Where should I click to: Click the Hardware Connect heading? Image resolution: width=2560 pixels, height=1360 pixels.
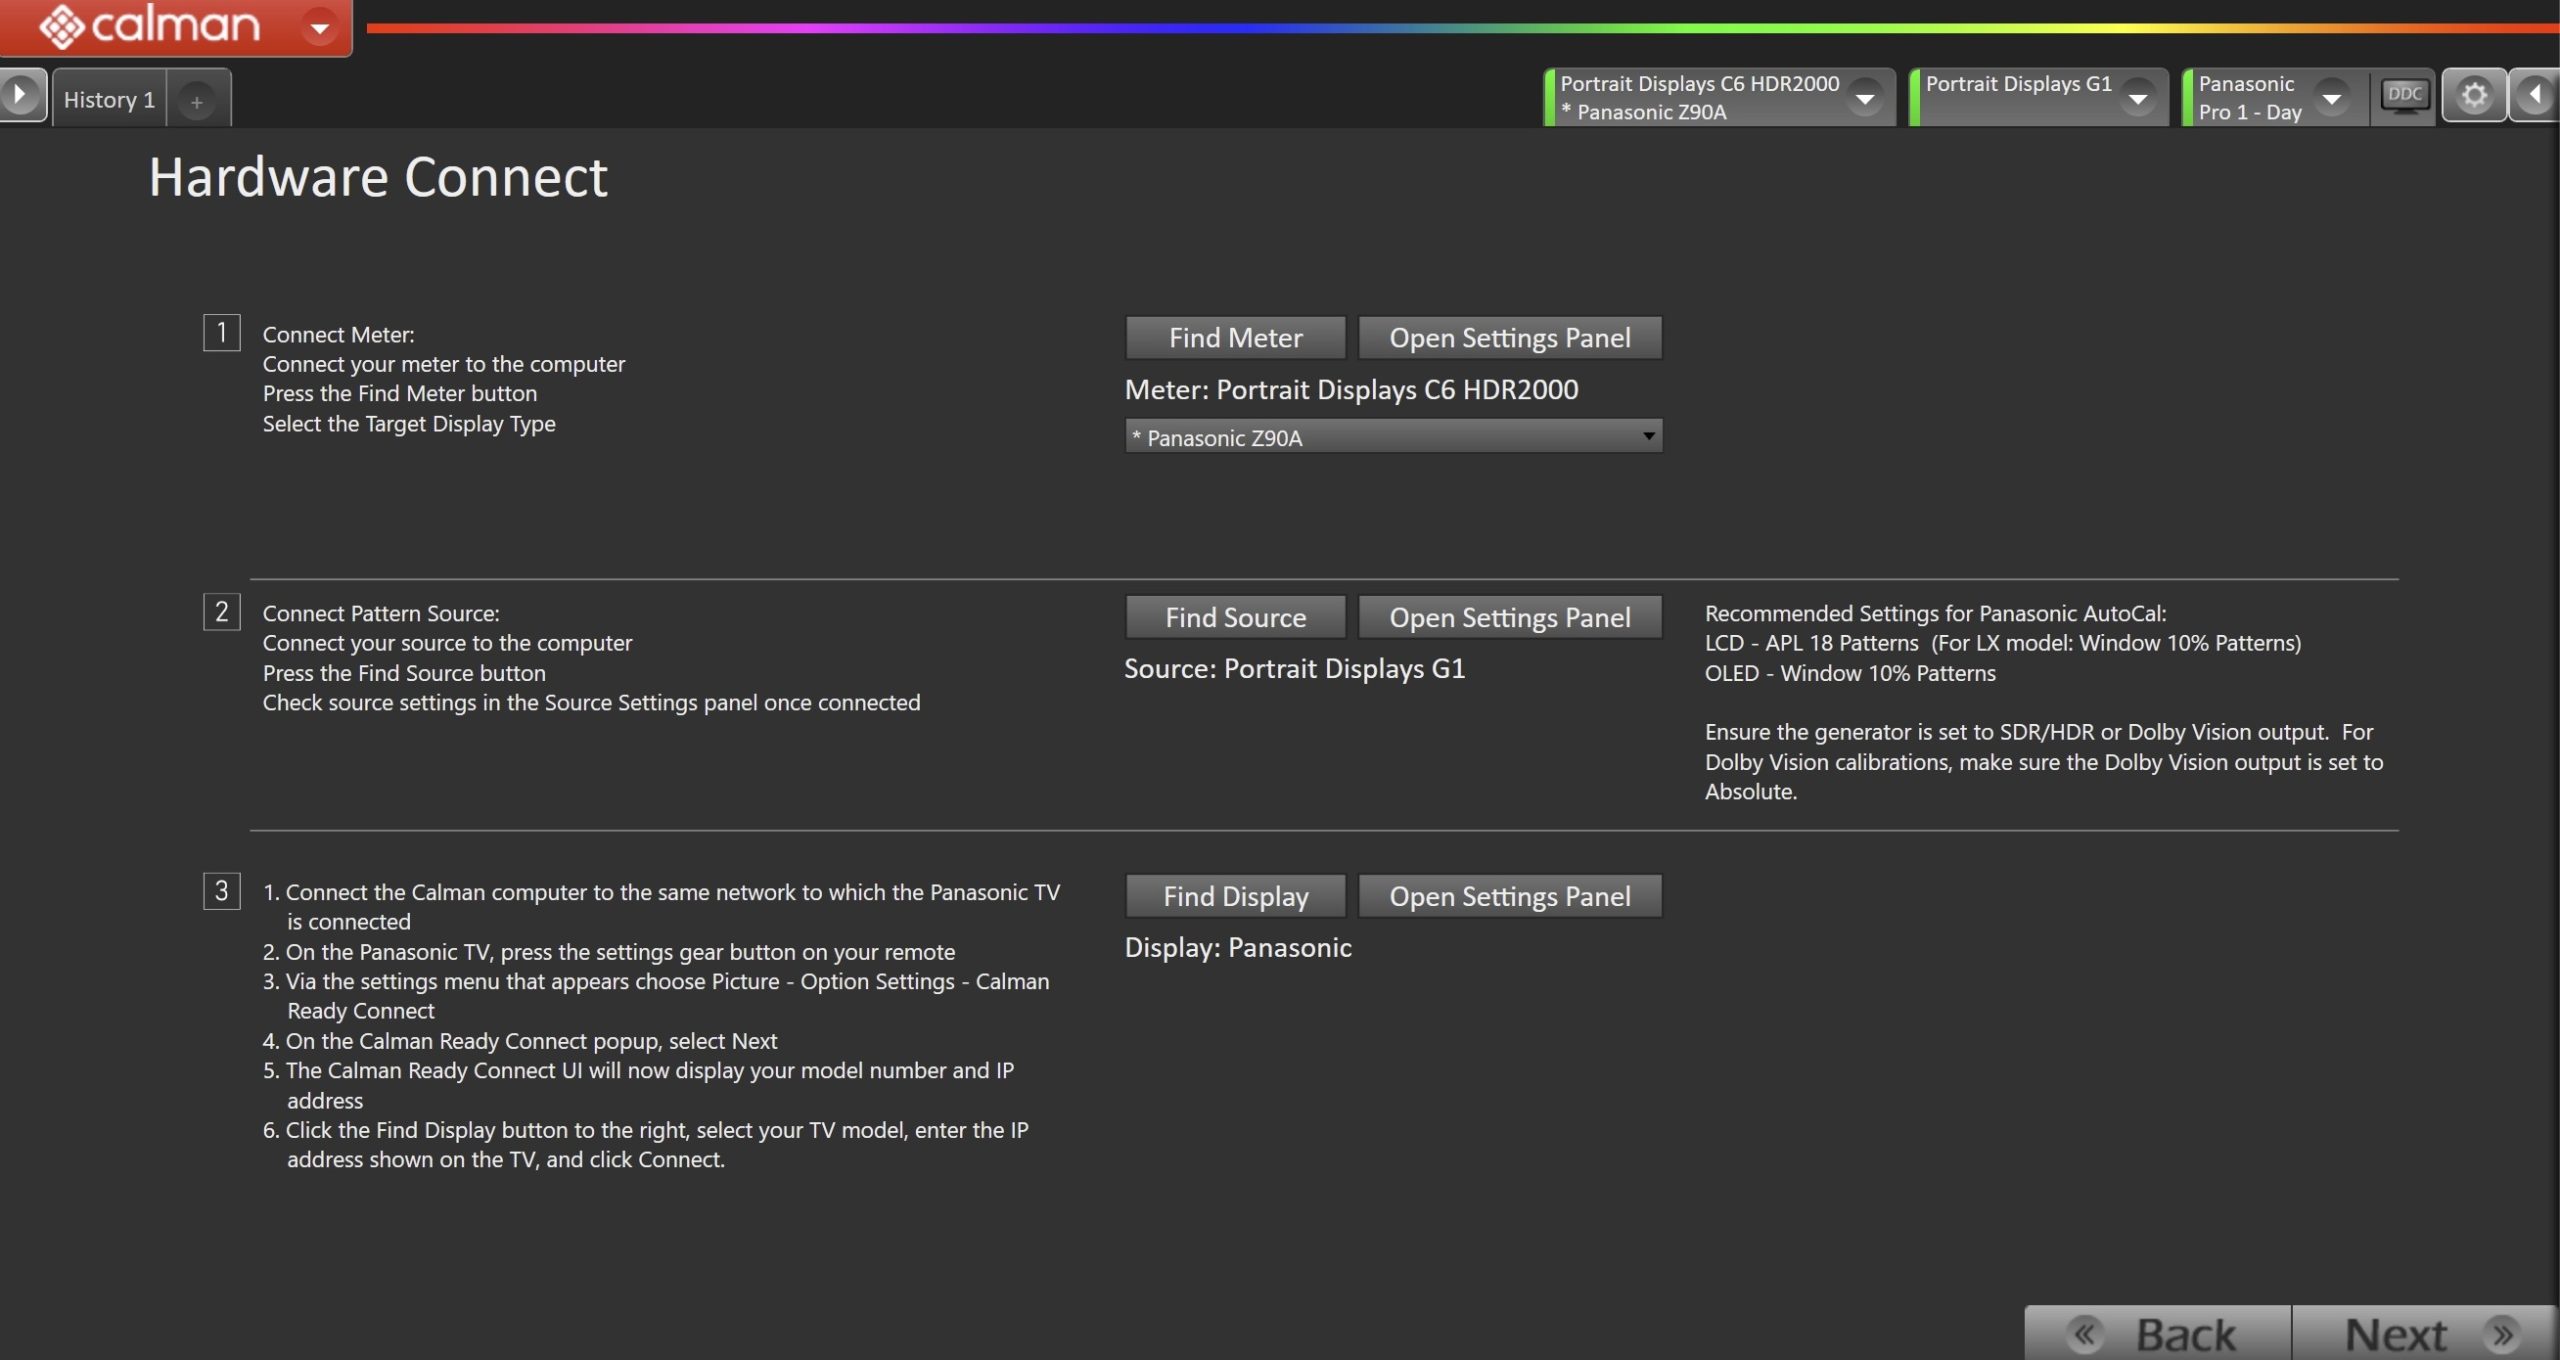pos(378,177)
